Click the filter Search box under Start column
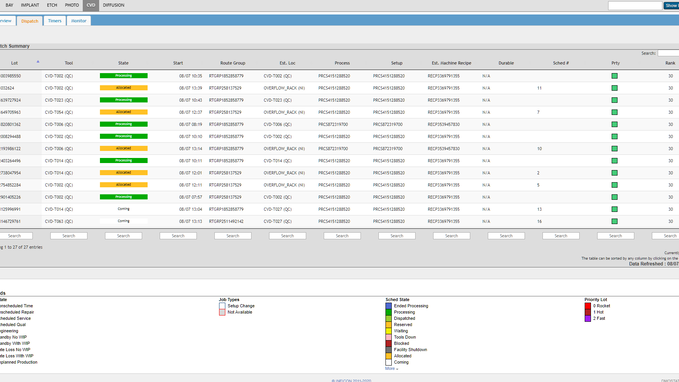 coord(178,236)
